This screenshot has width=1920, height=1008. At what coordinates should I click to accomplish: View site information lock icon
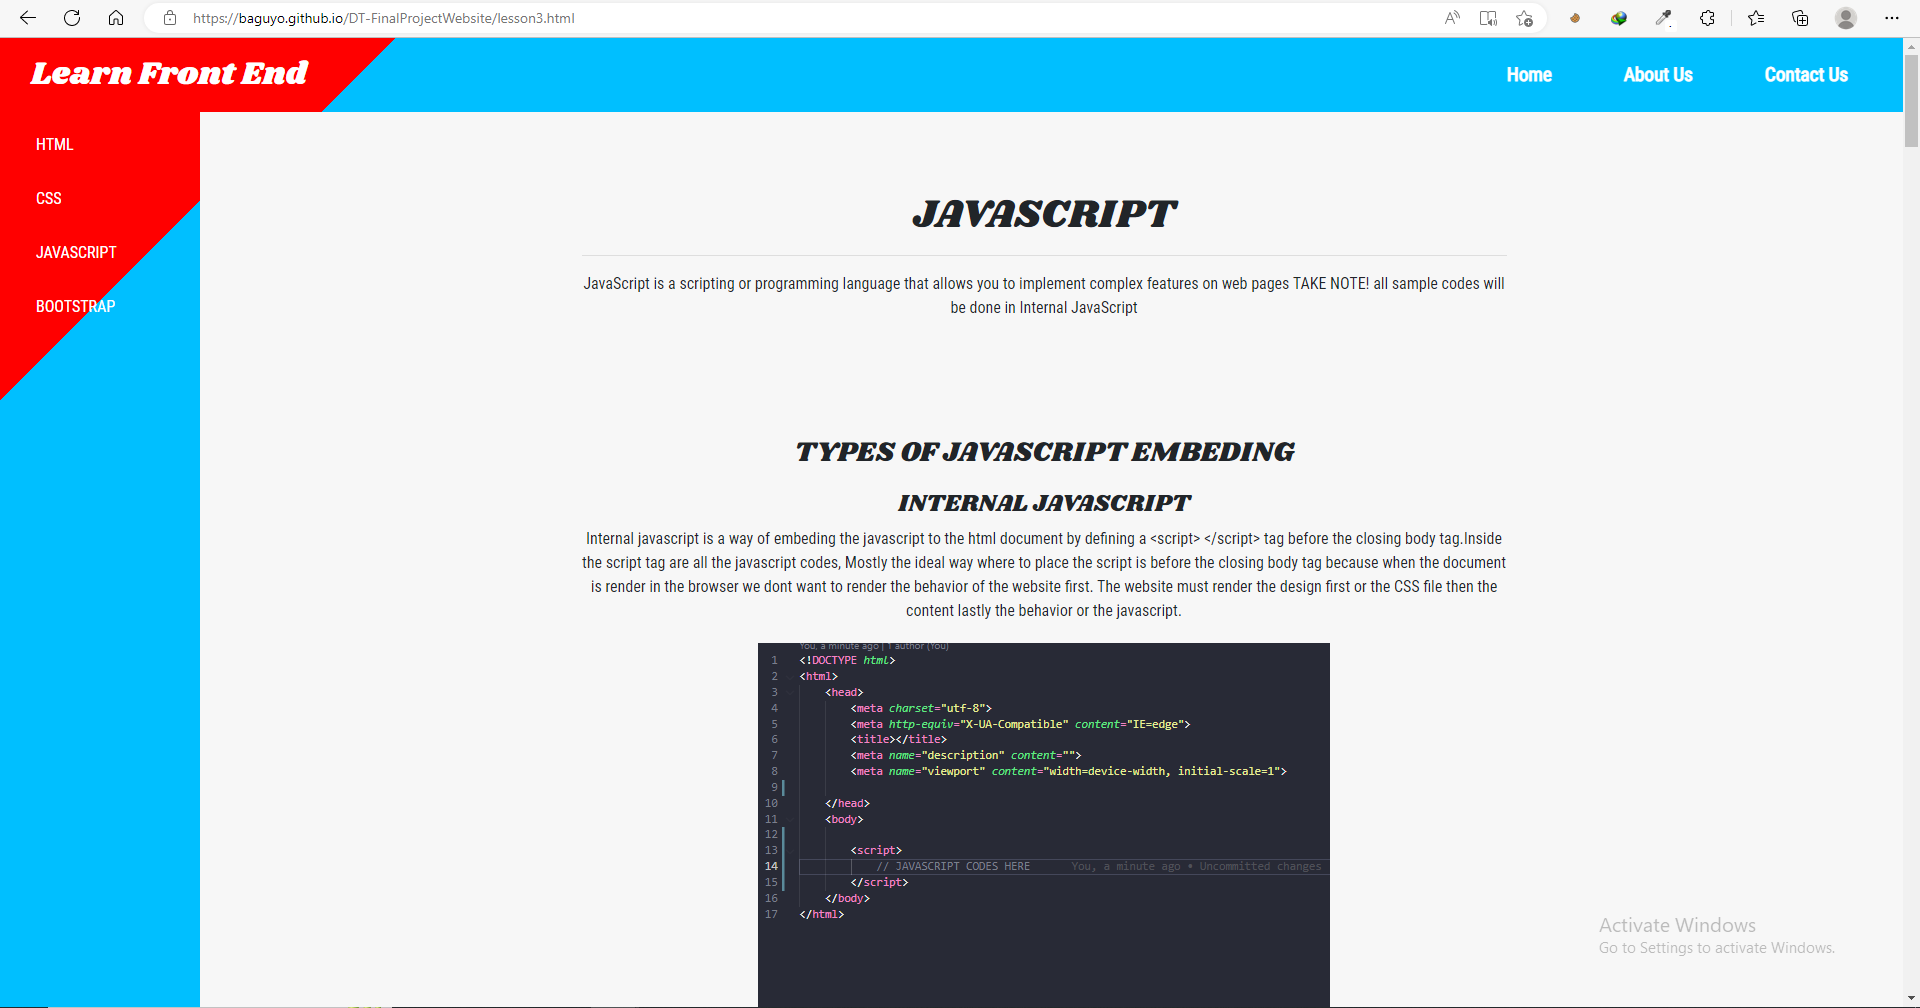pos(170,18)
